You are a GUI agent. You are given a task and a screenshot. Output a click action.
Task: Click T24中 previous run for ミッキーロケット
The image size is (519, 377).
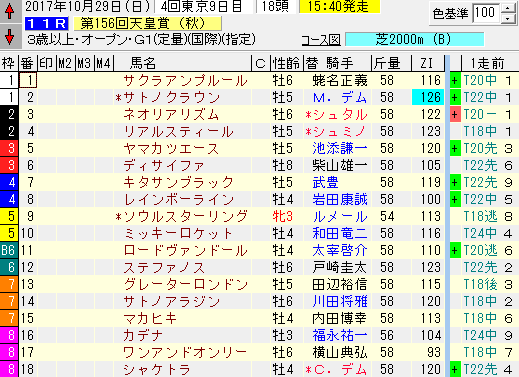point(480,234)
